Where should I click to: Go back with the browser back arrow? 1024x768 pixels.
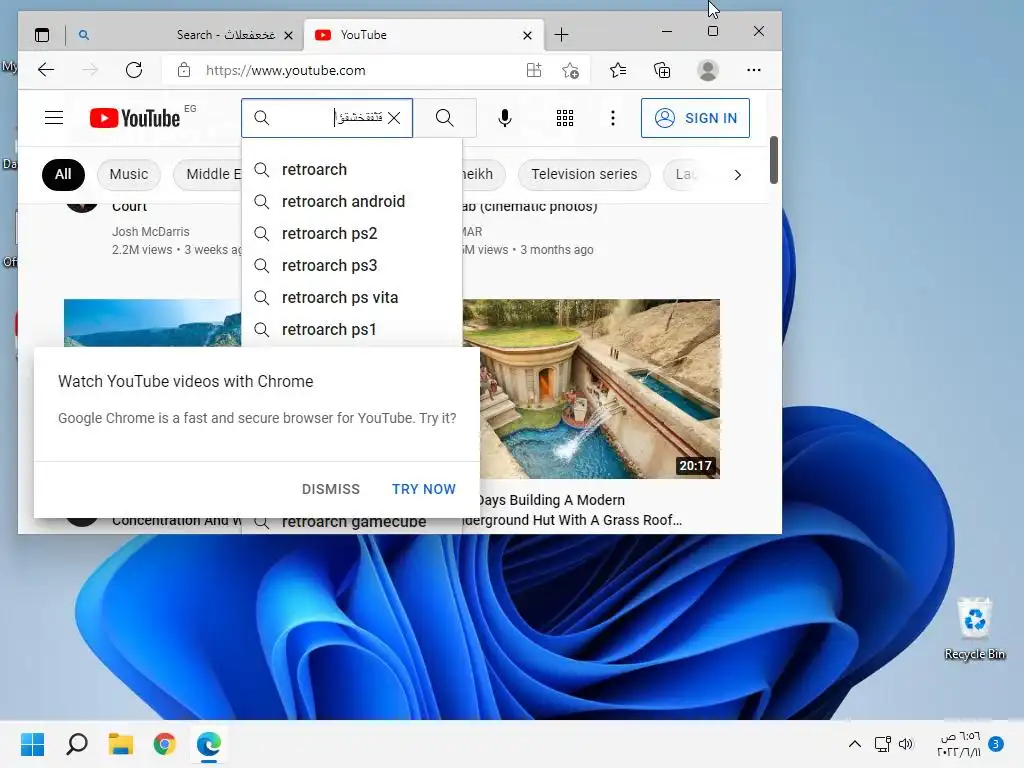(x=46, y=70)
